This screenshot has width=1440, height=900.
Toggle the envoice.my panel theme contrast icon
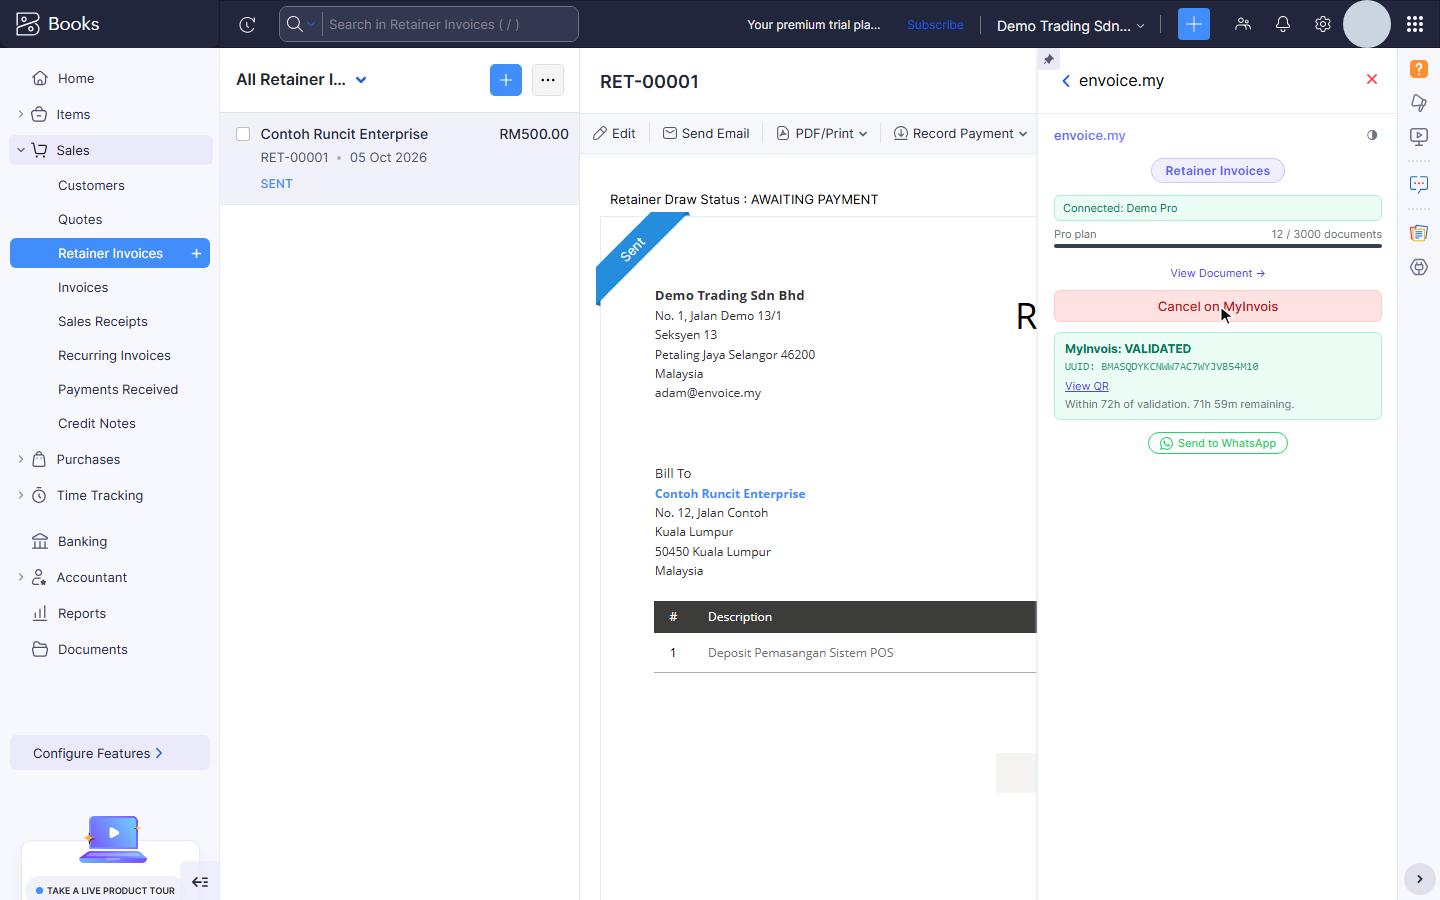1372,135
